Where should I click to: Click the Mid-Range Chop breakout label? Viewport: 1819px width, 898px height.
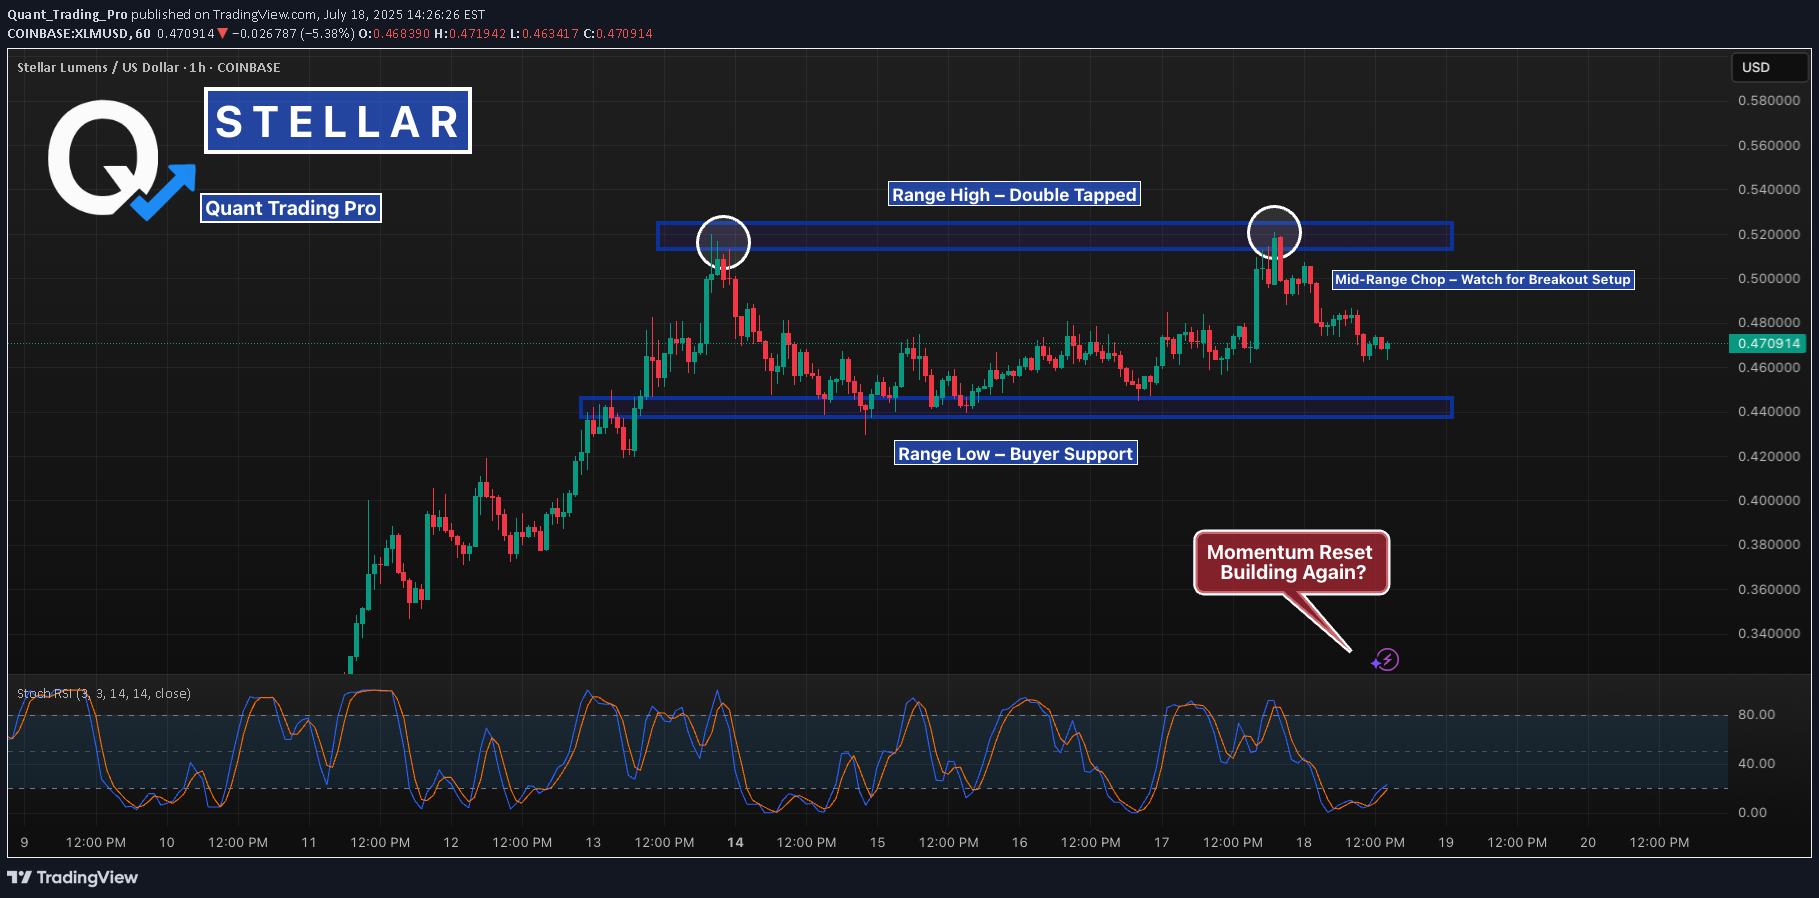[1483, 279]
